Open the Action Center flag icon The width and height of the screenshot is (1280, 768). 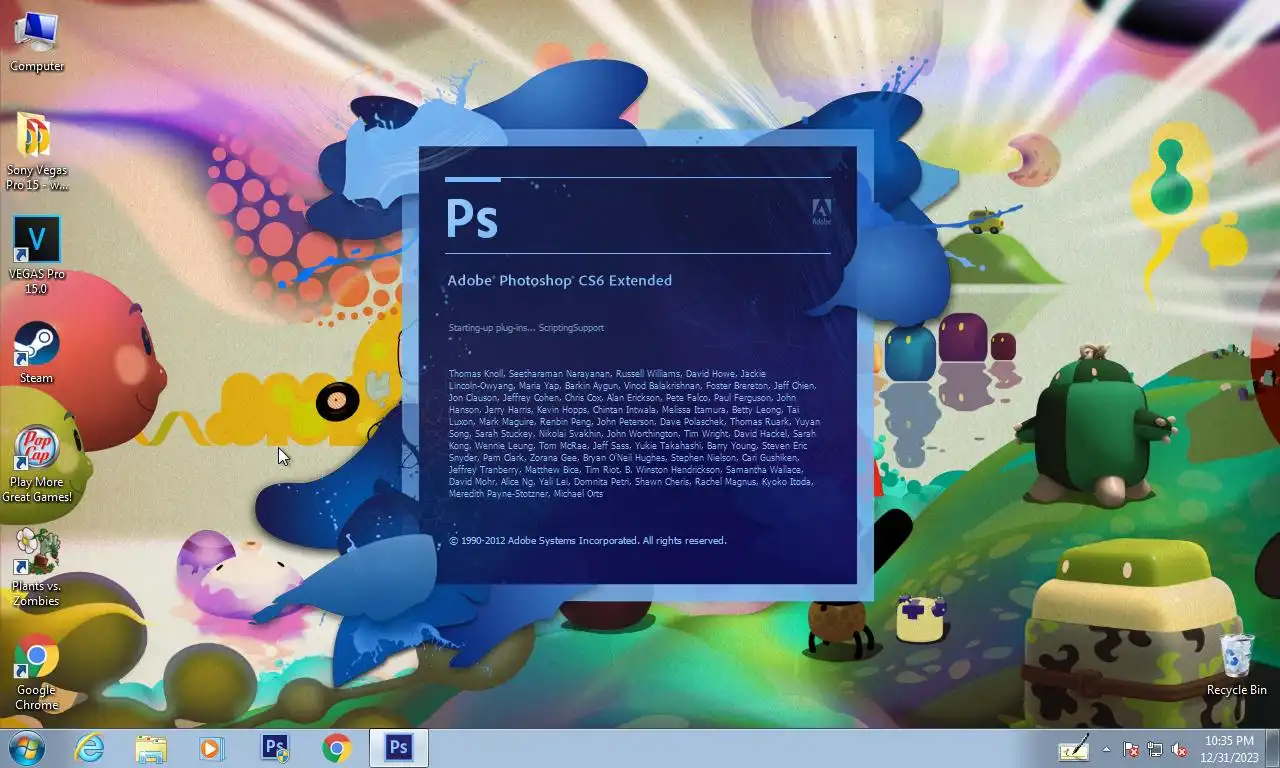click(x=1131, y=749)
